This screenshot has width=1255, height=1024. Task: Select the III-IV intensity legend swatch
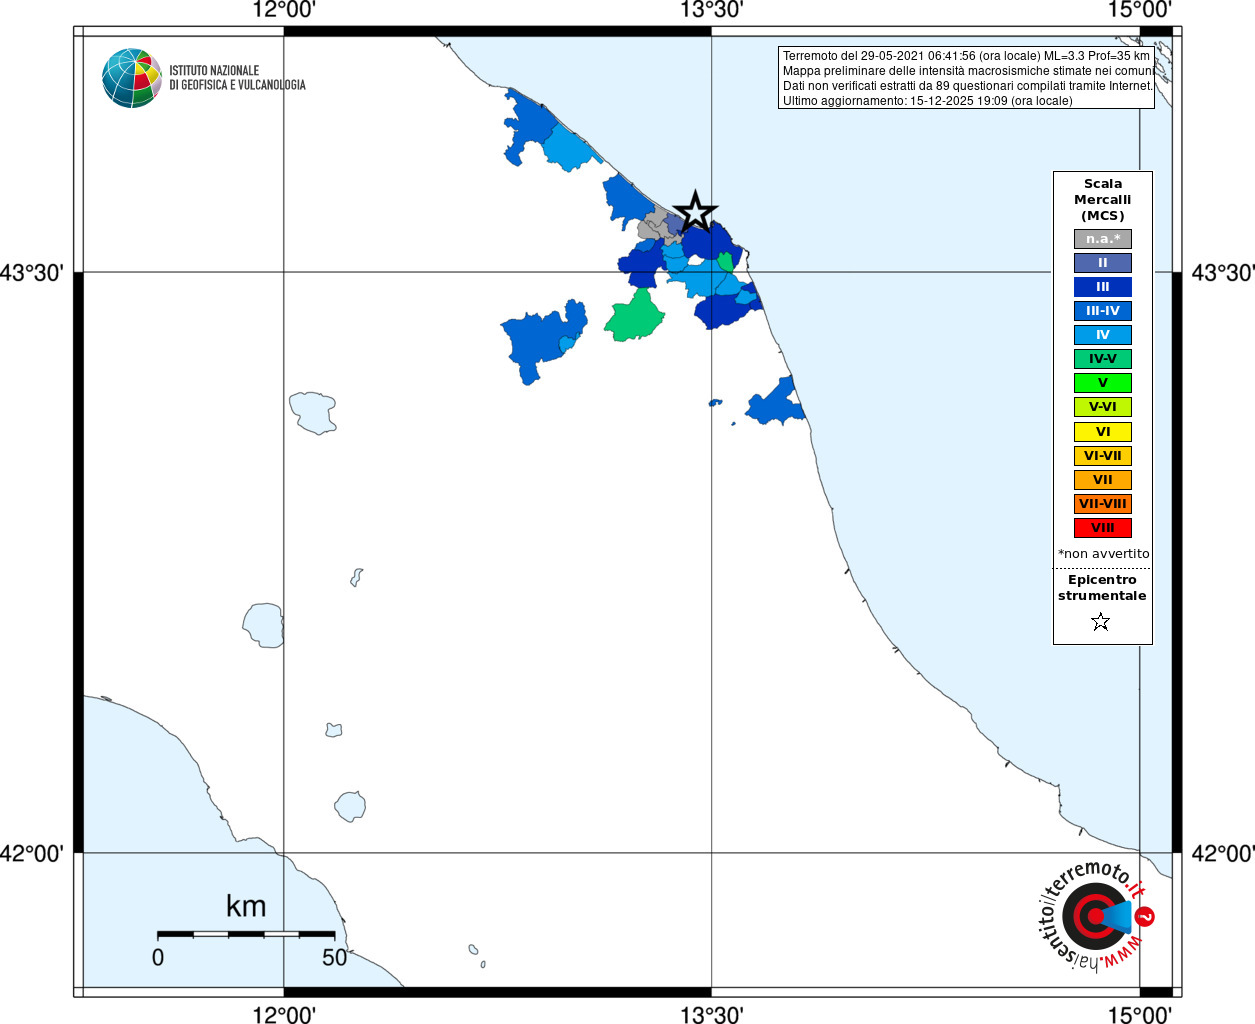[x=1103, y=311]
